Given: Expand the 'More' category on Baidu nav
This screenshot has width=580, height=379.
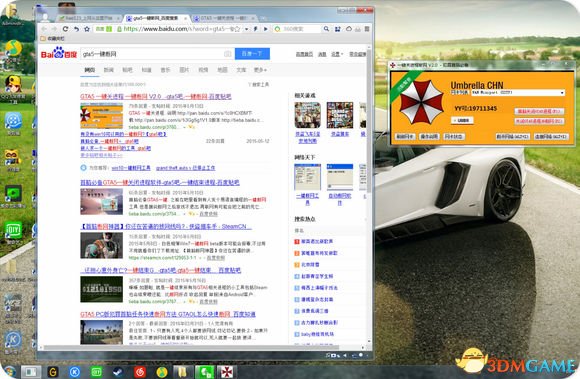Looking at the screenshot, I should (260, 70).
